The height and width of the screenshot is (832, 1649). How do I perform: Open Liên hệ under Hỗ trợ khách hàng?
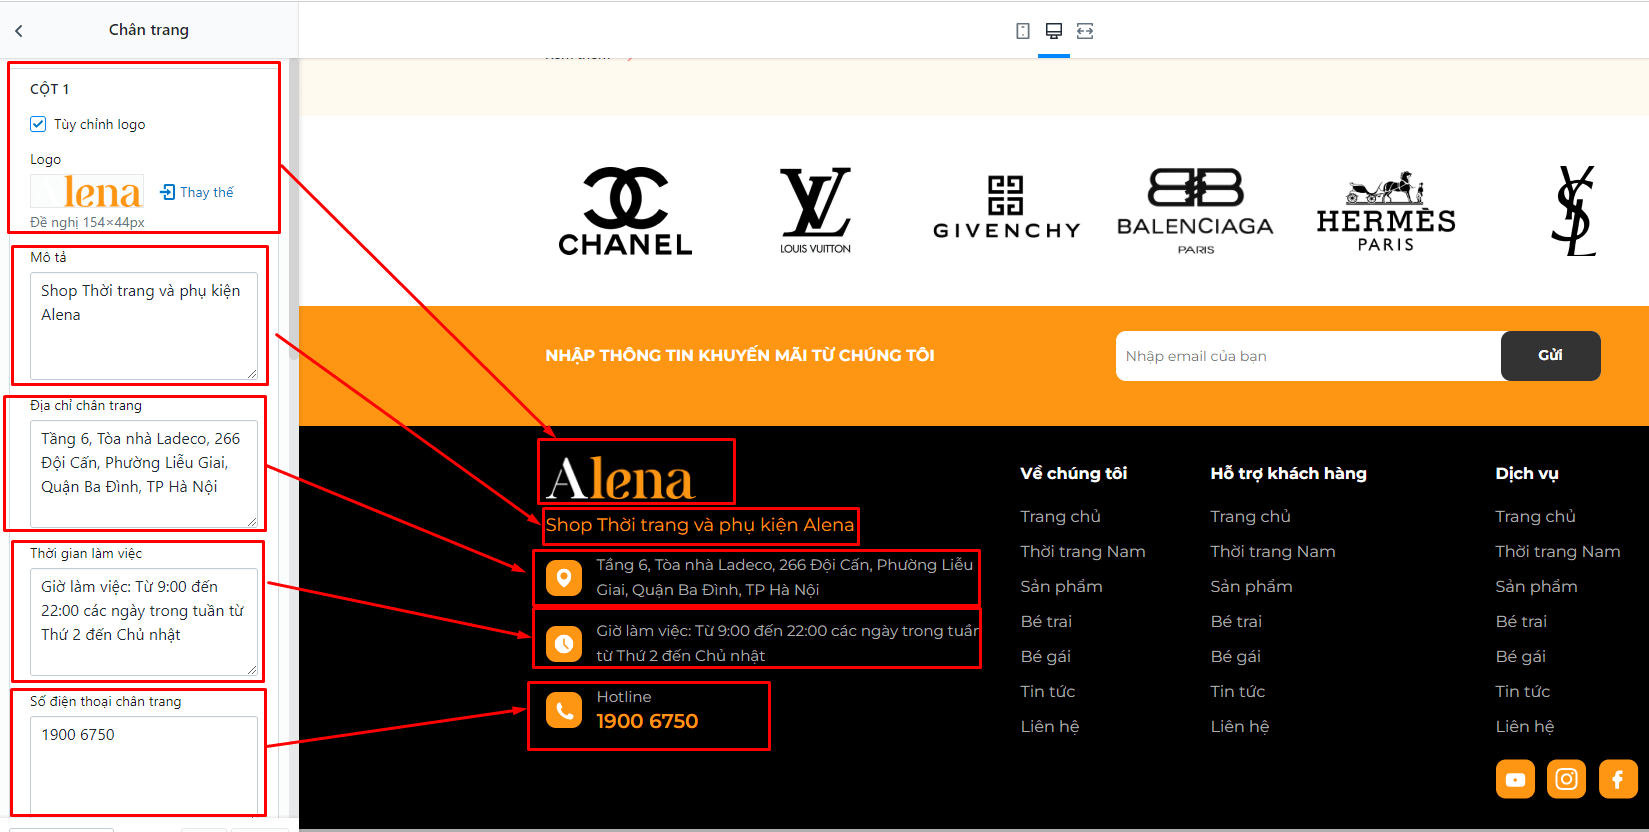(1240, 726)
